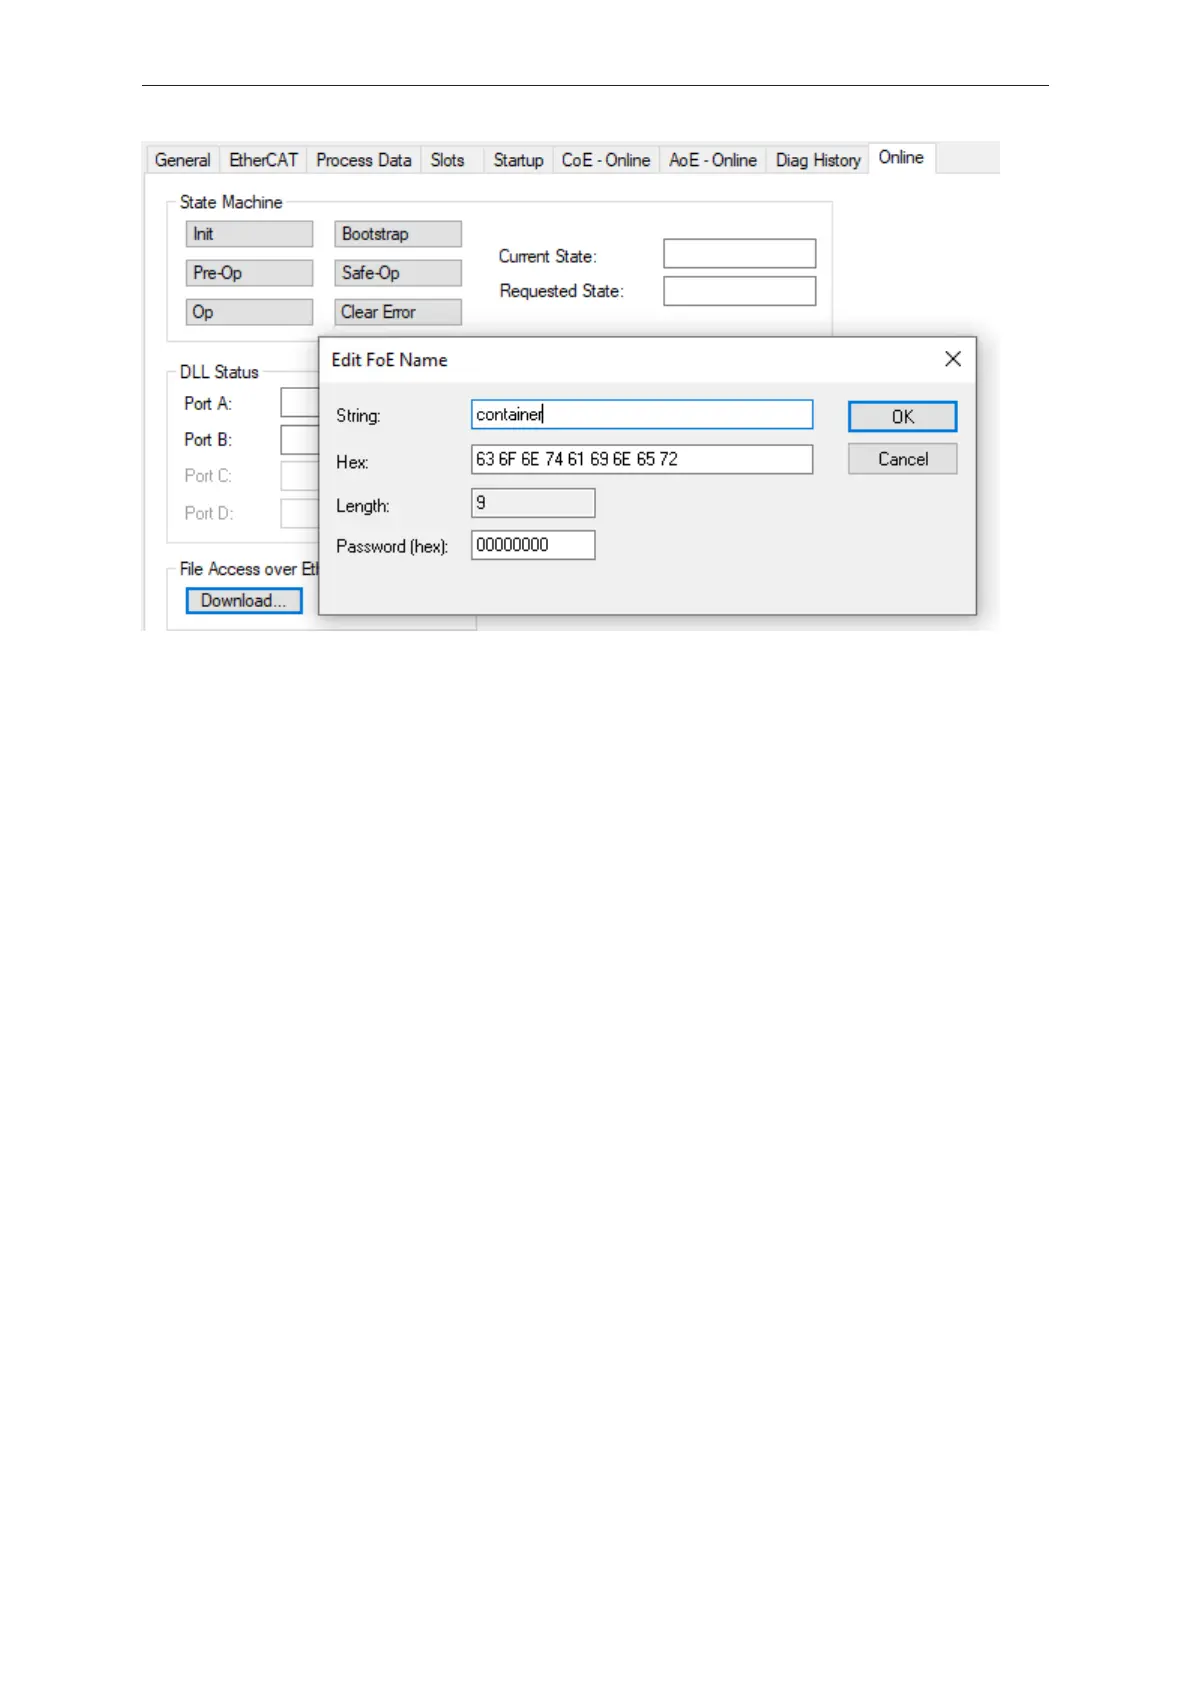Go to the Slots tab
This screenshot has width=1191, height=1684.
coord(447,160)
